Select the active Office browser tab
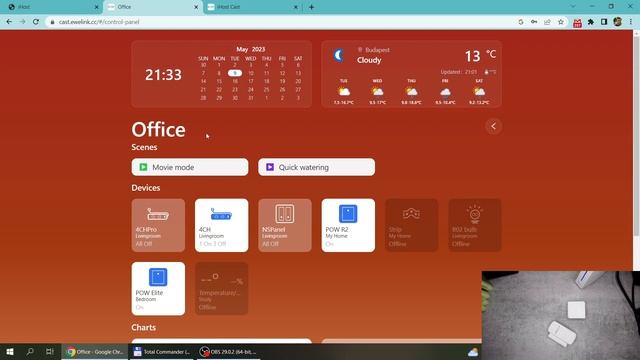The height and width of the screenshot is (360, 640). (153, 7)
